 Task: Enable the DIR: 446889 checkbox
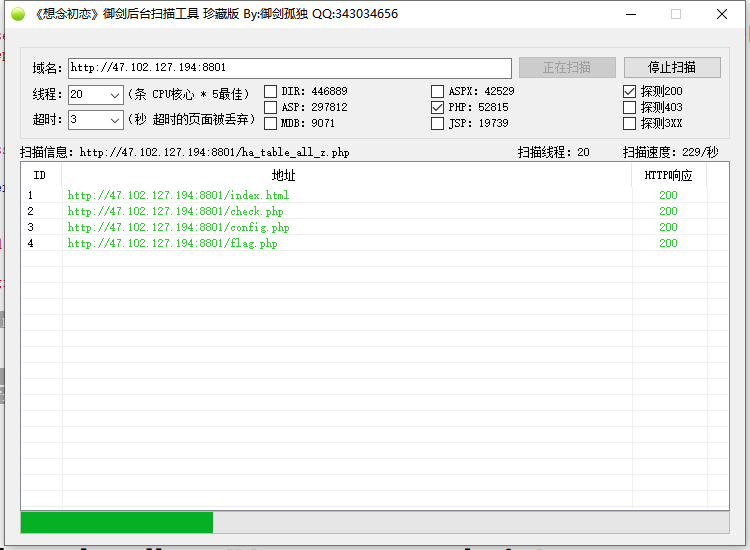pyautogui.click(x=271, y=91)
